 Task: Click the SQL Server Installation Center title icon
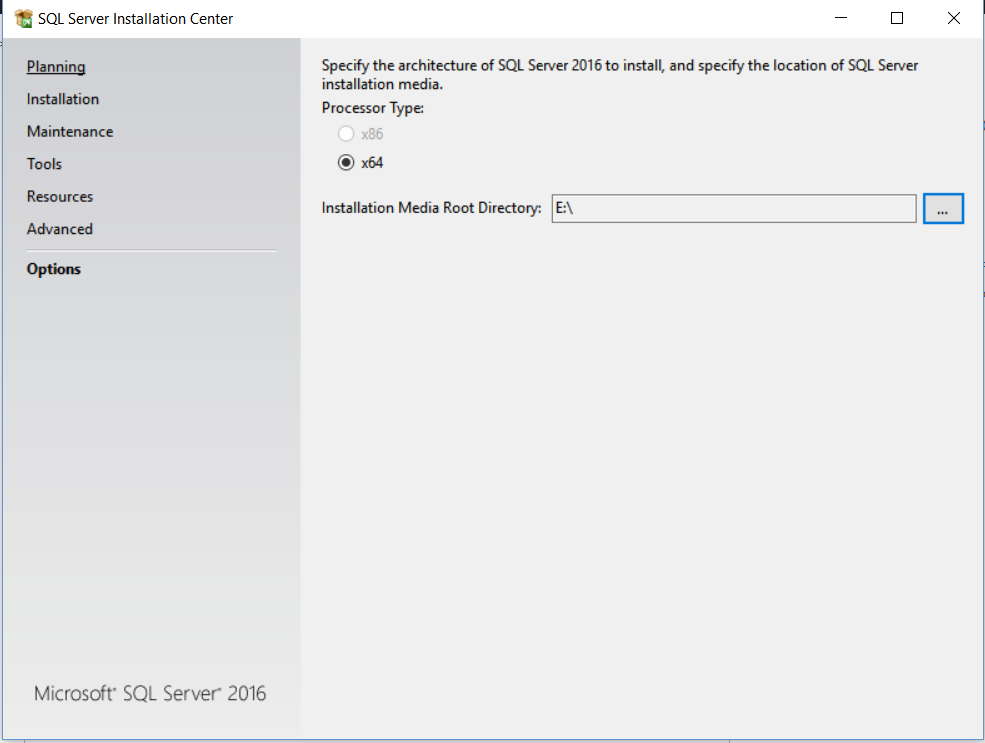click(x=24, y=18)
